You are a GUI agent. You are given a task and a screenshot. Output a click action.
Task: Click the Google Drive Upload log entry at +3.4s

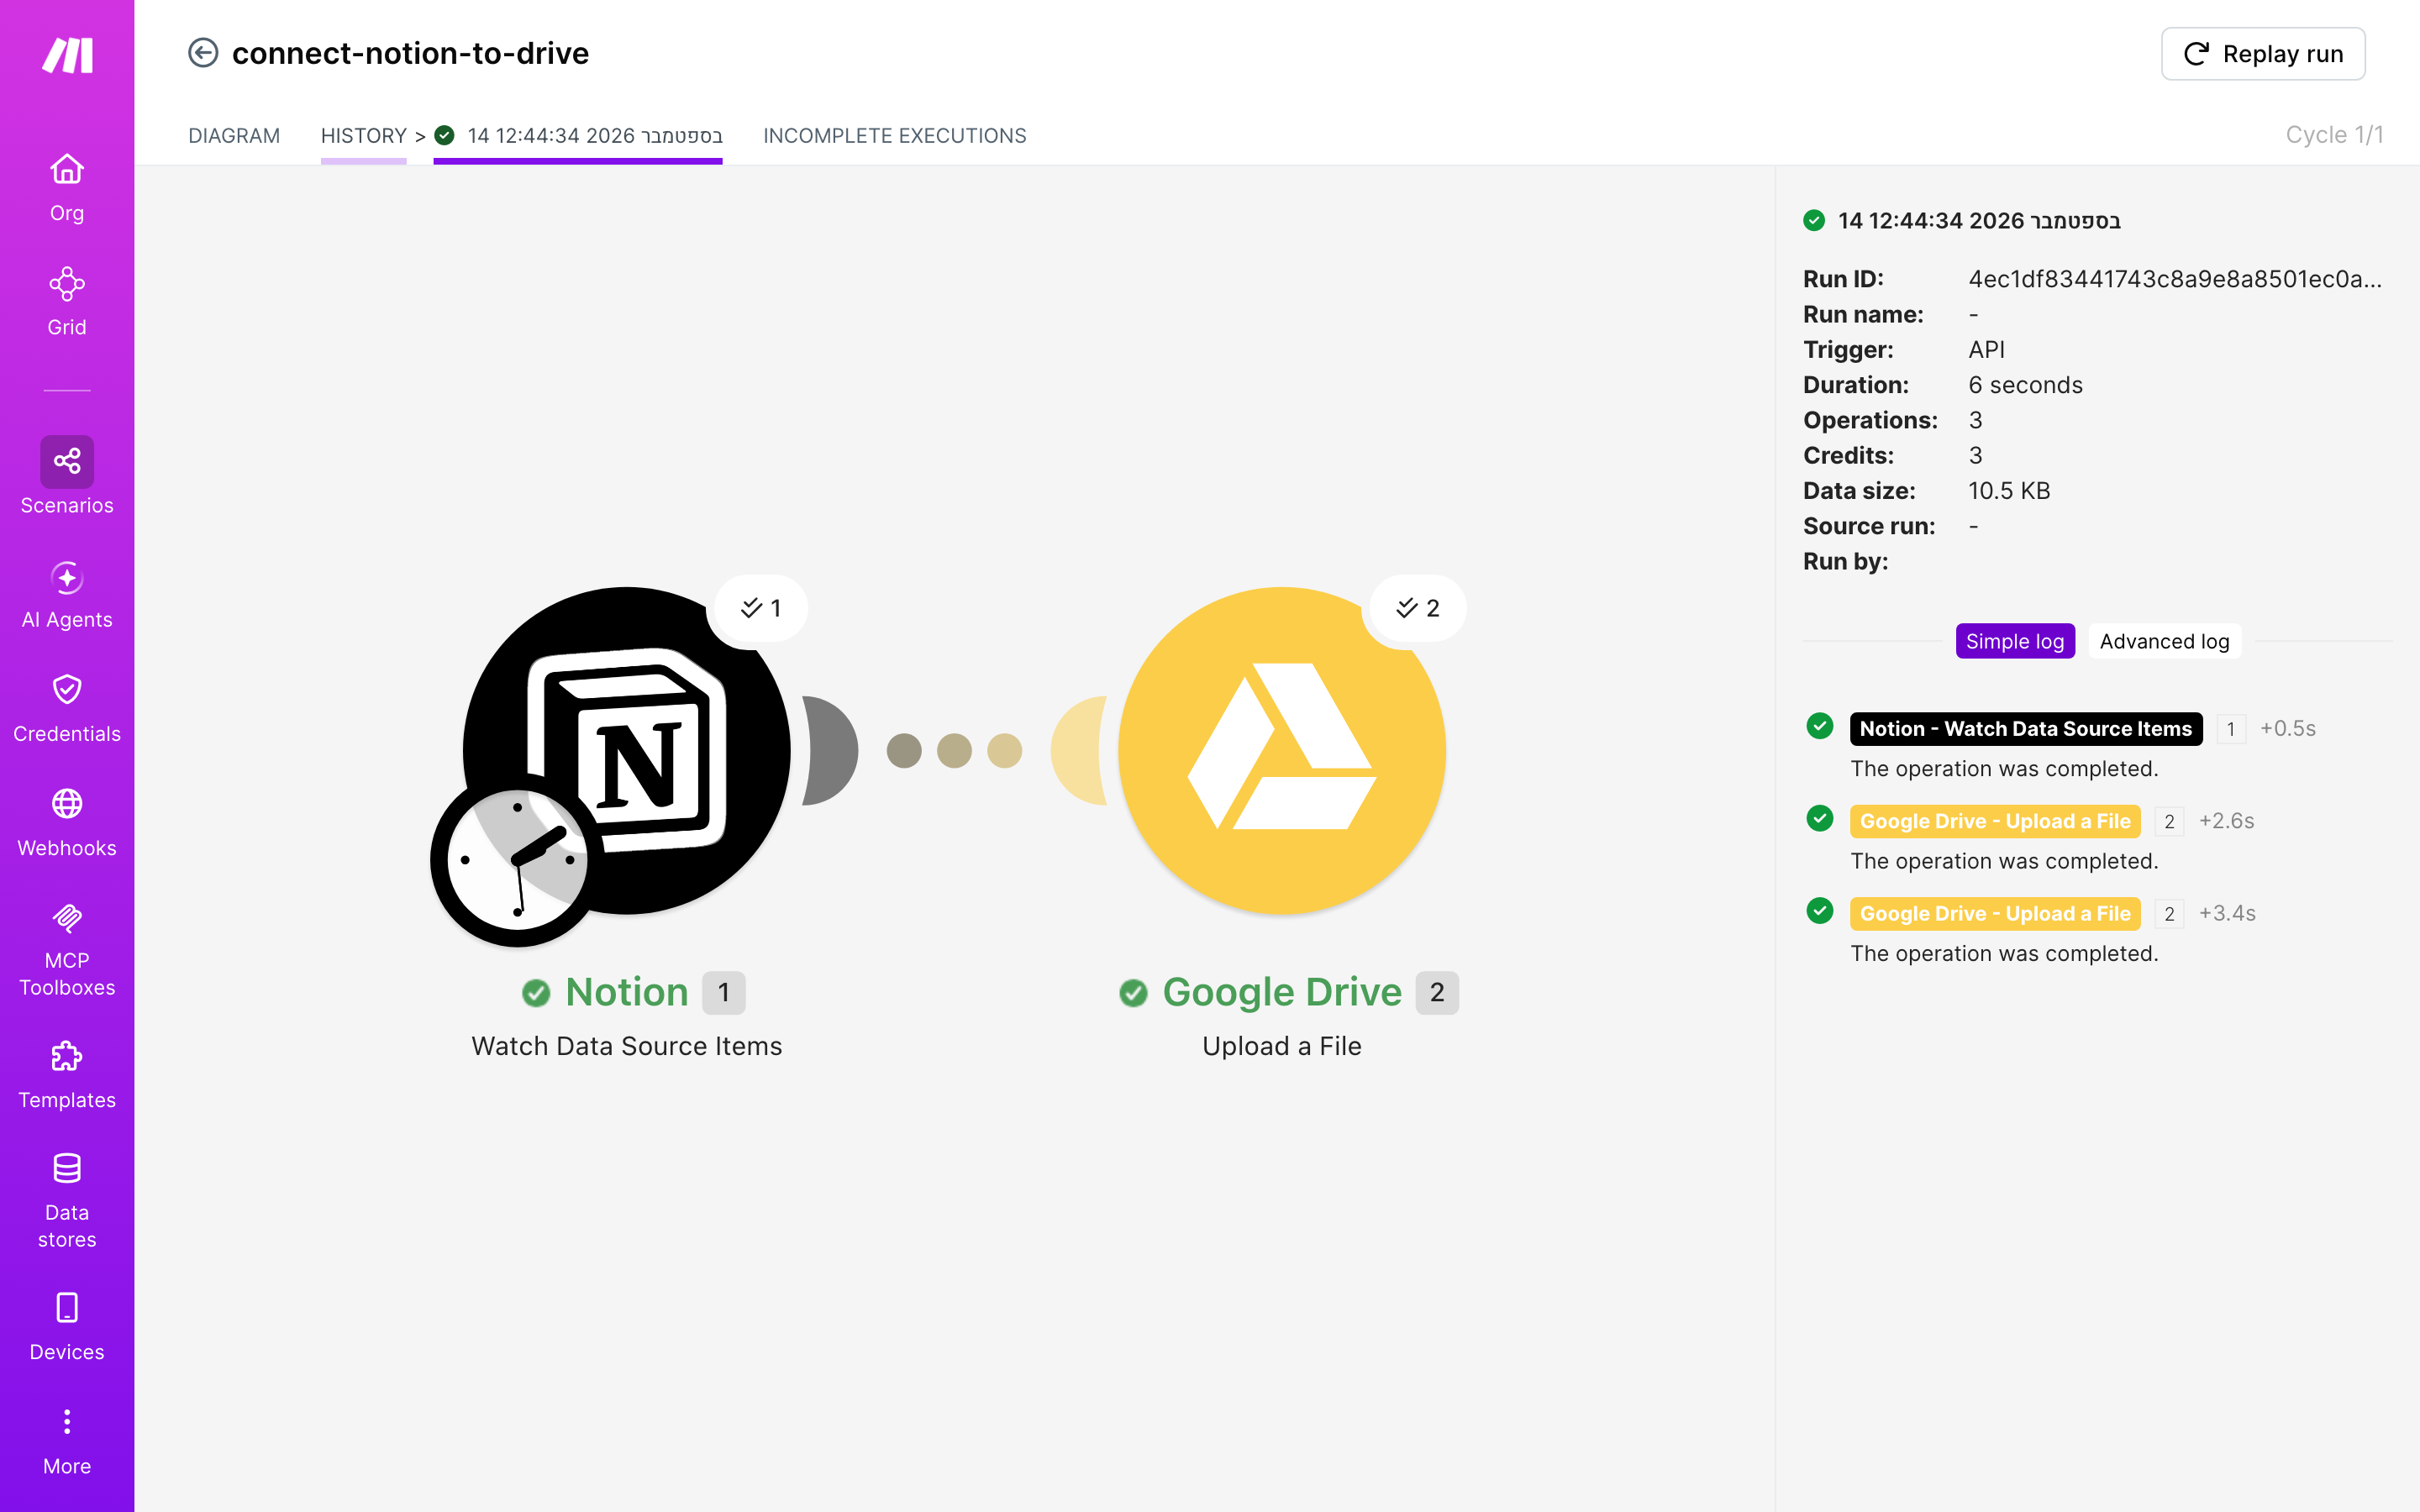click(1994, 914)
